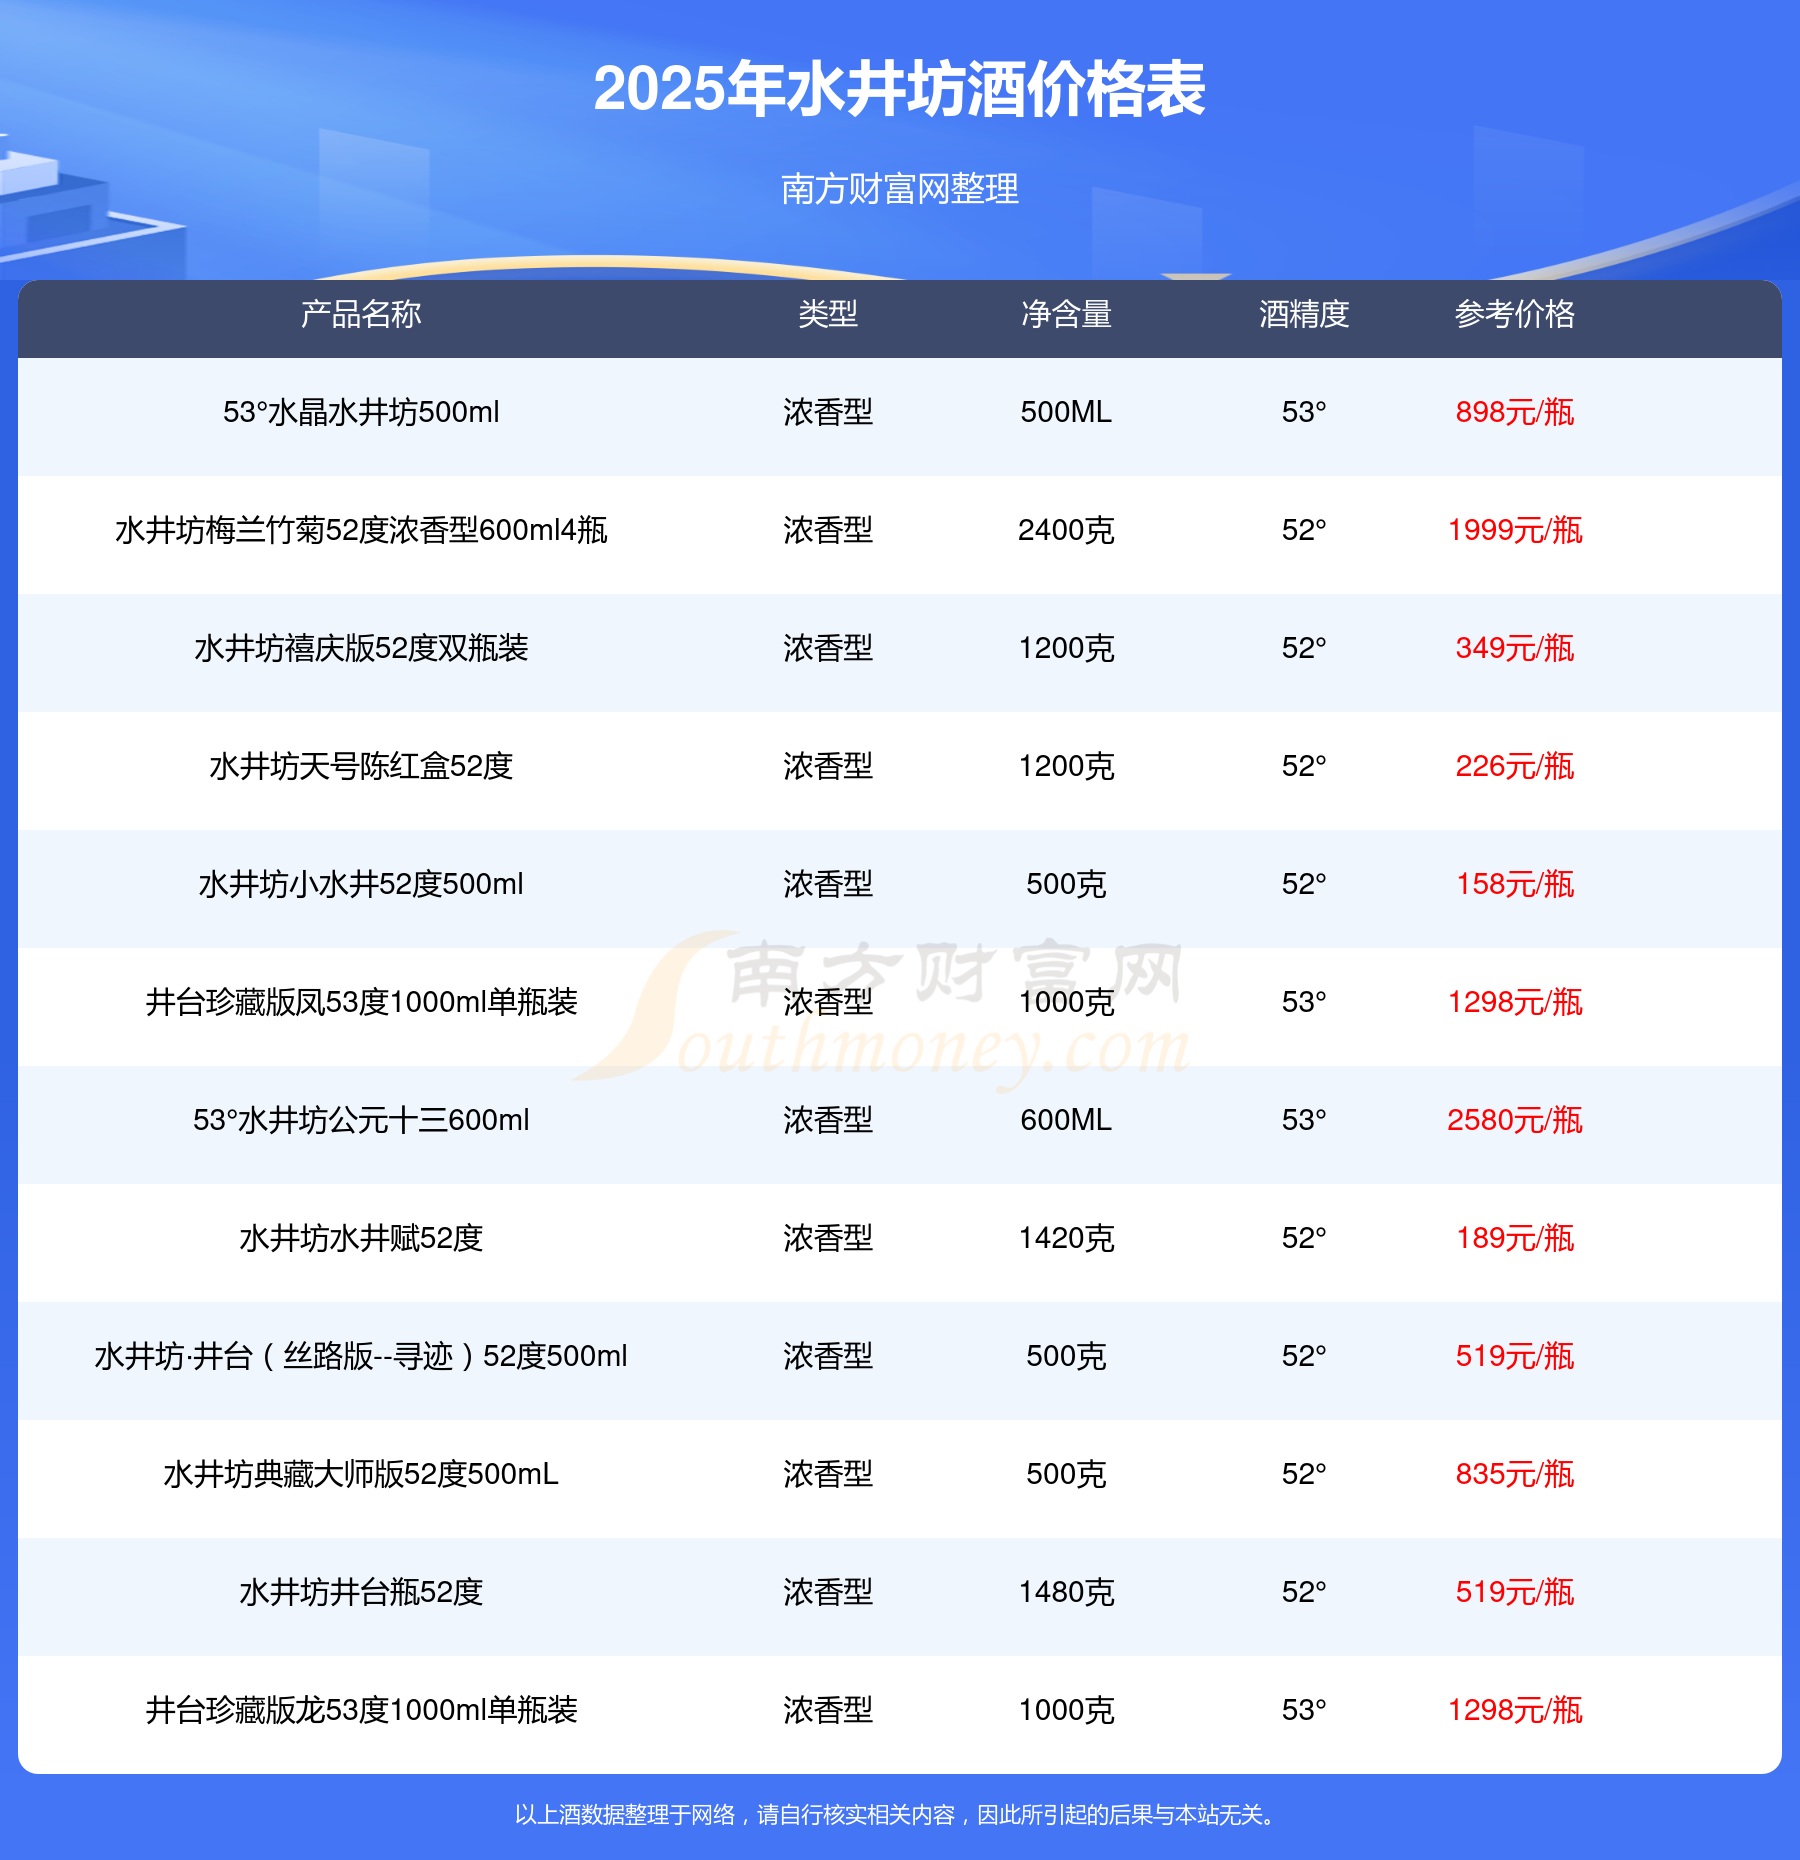This screenshot has height=1860, width=1800.
Task: Click 52° in the 天号陈红盒 row
Action: coord(1304,766)
